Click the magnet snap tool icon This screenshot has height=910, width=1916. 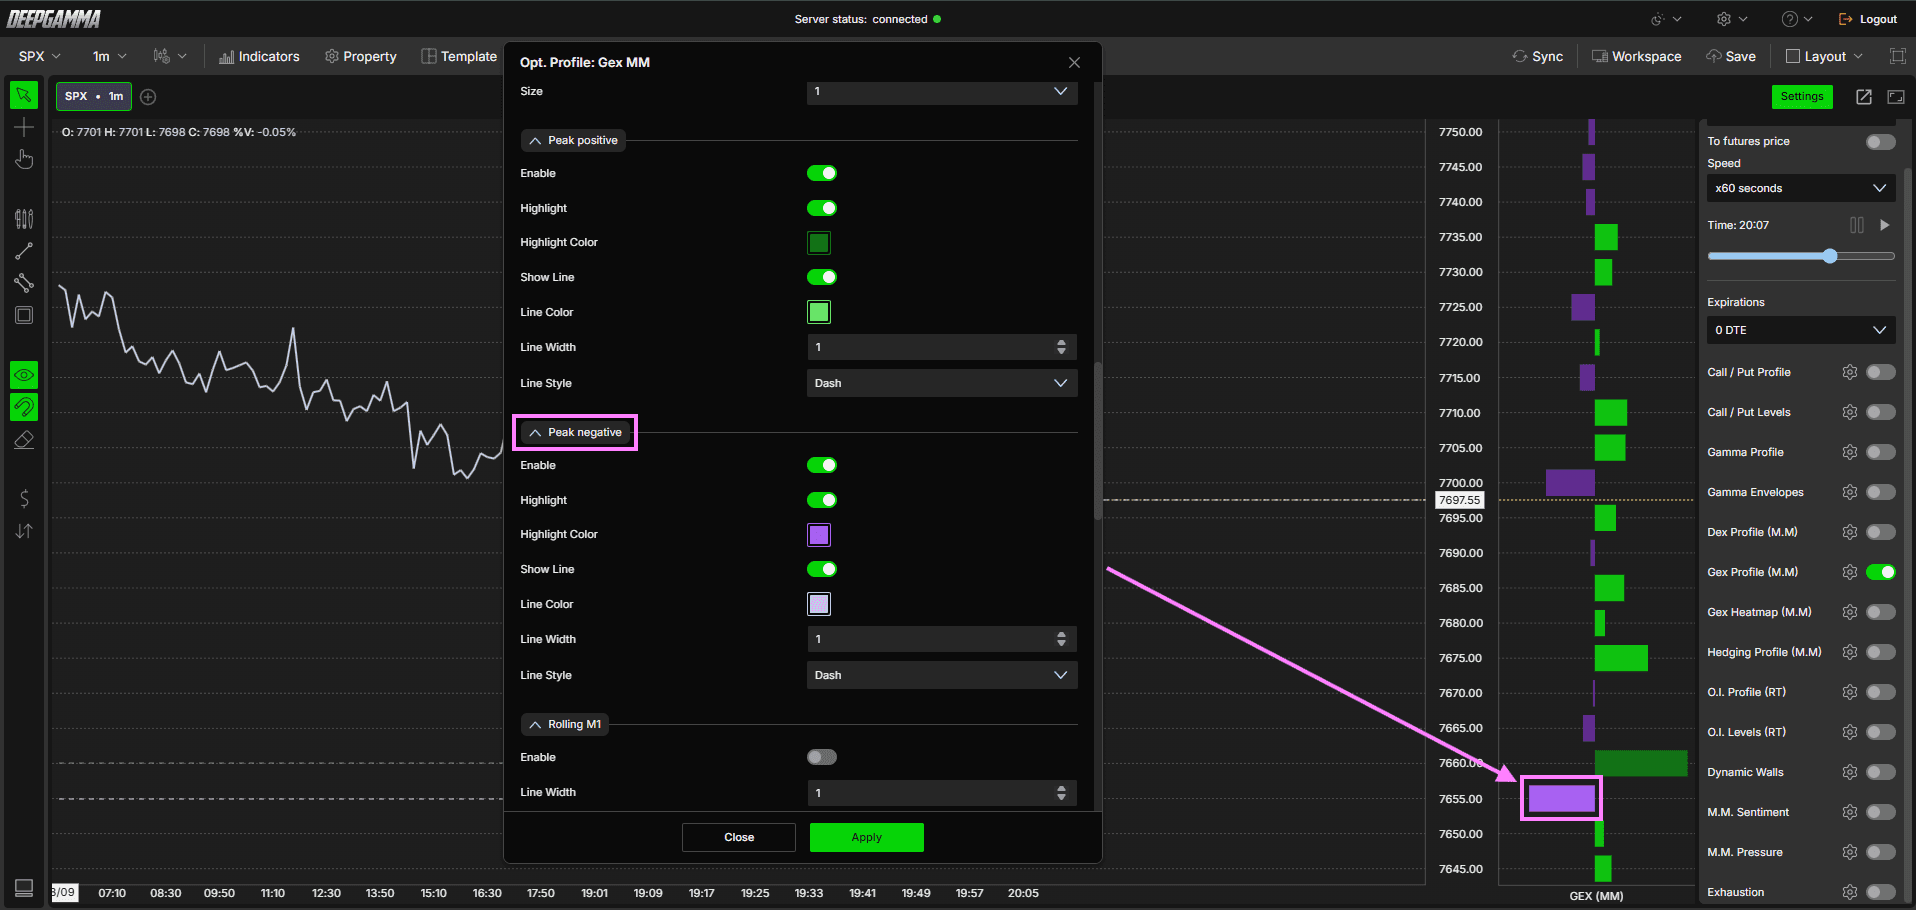24,407
